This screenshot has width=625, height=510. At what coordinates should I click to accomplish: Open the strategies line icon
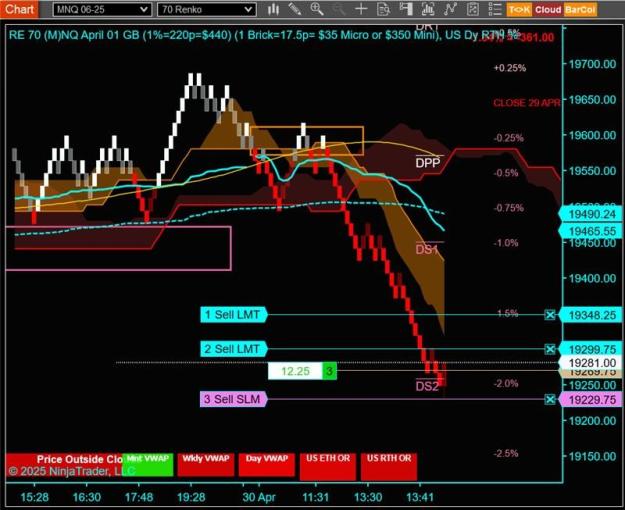tap(450, 9)
